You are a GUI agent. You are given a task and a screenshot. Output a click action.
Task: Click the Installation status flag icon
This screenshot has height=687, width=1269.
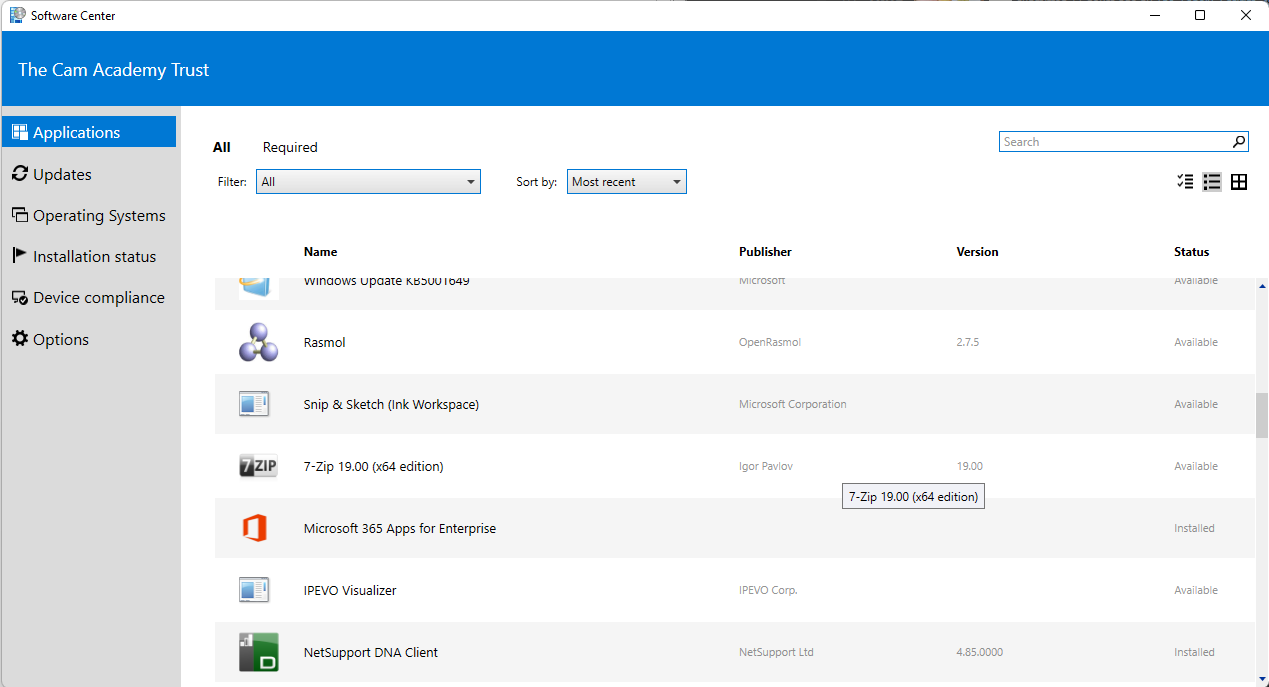click(x=20, y=256)
